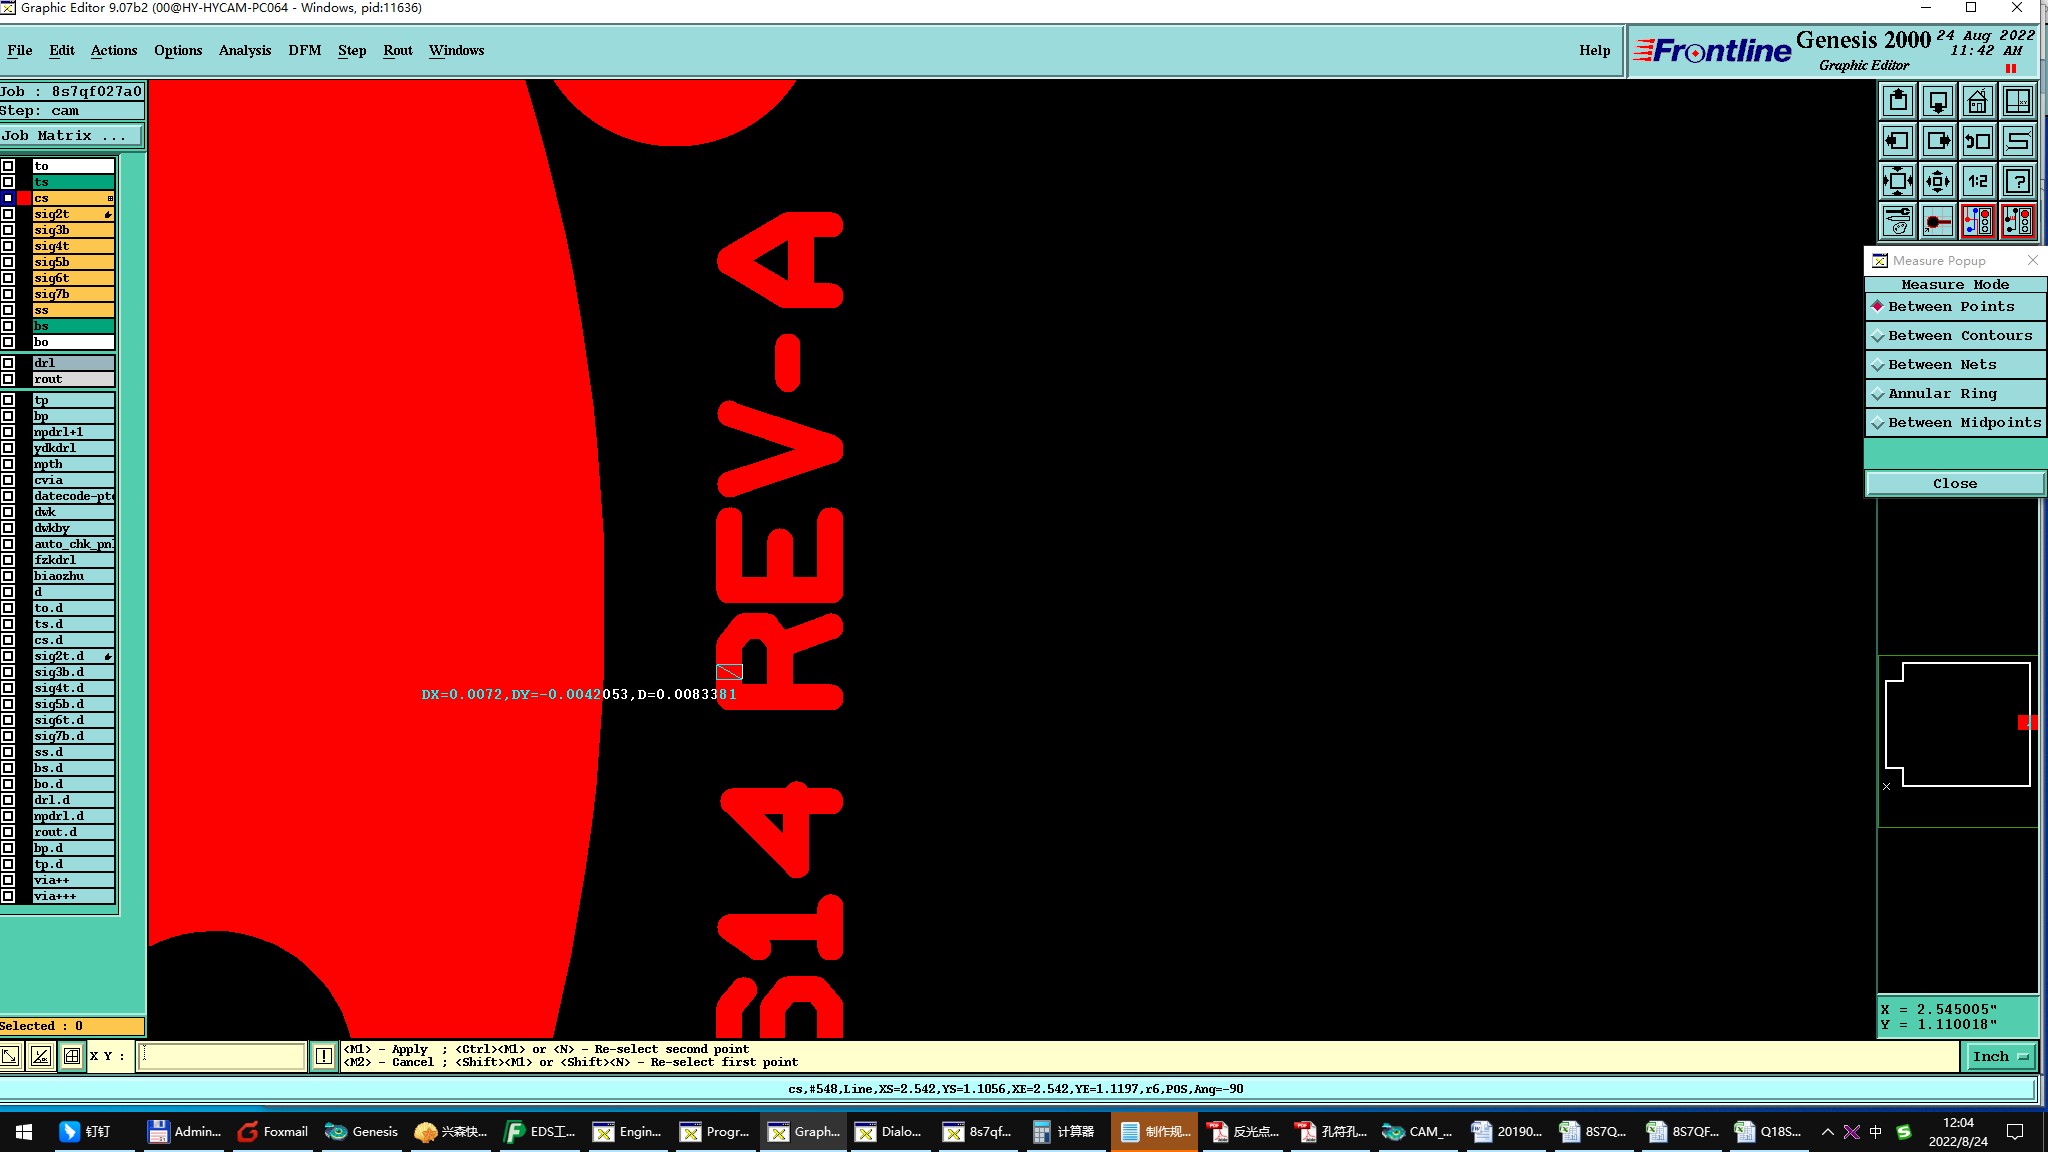Select Between Points measure mode
The image size is (2048, 1152).
1955,307
